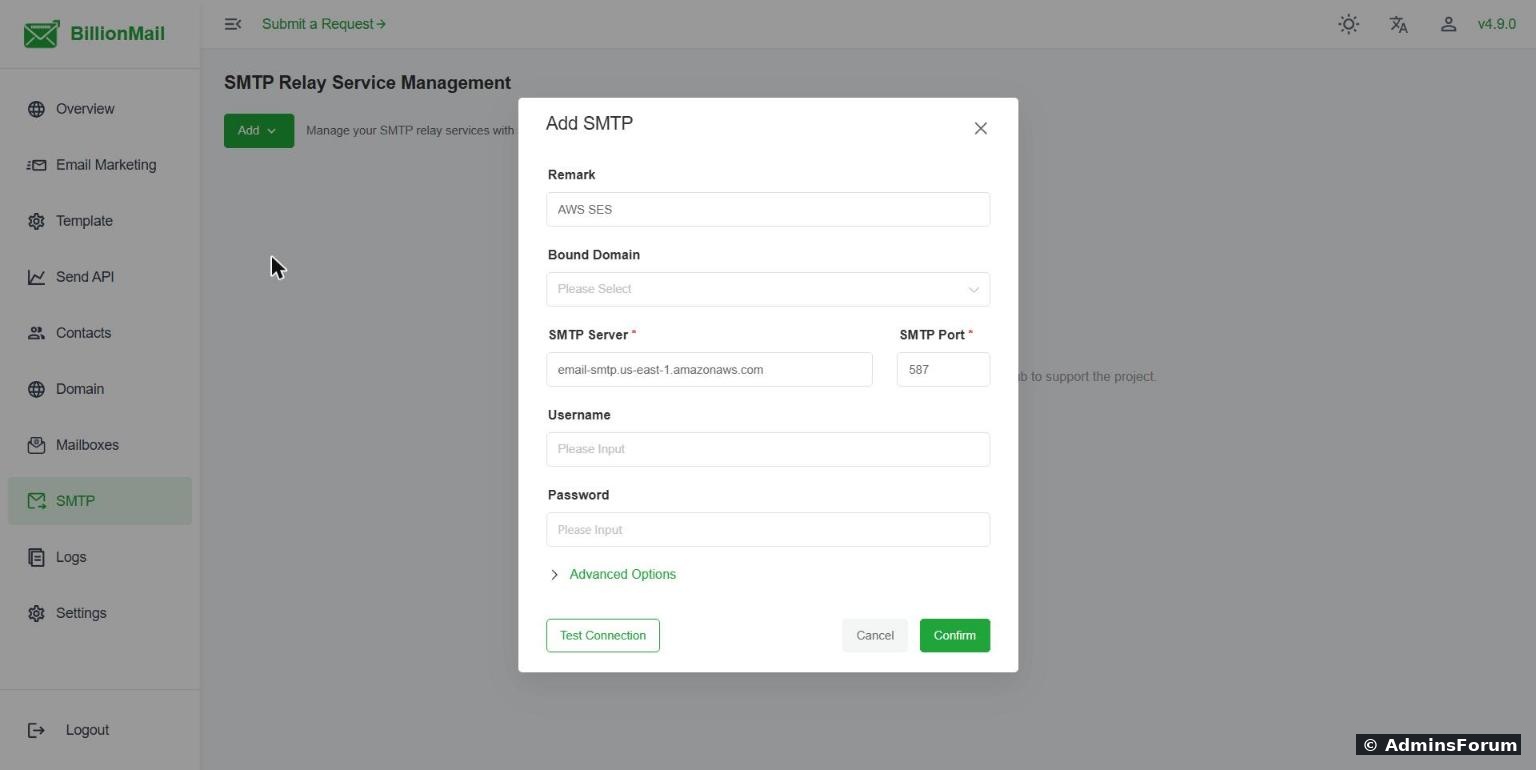Open the user account icon
The width and height of the screenshot is (1536, 770).
(x=1448, y=24)
